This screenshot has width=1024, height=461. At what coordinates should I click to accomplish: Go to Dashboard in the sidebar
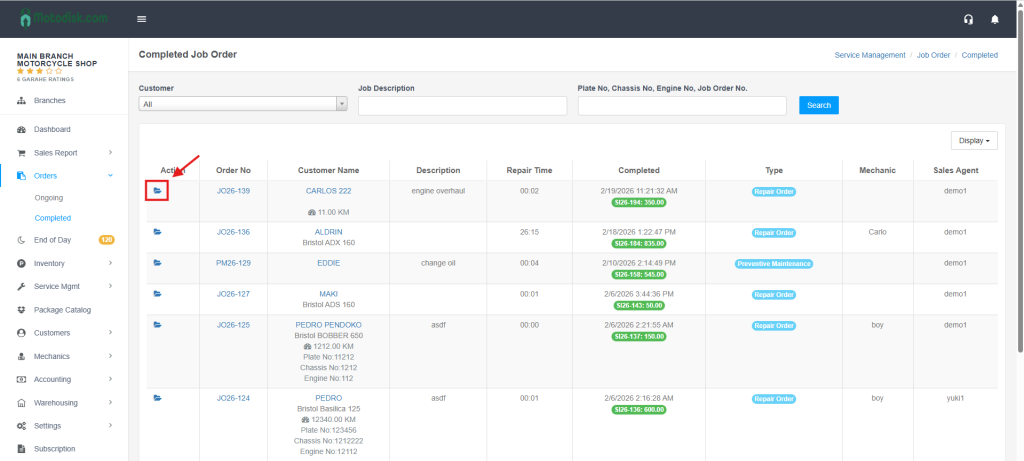point(52,130)
